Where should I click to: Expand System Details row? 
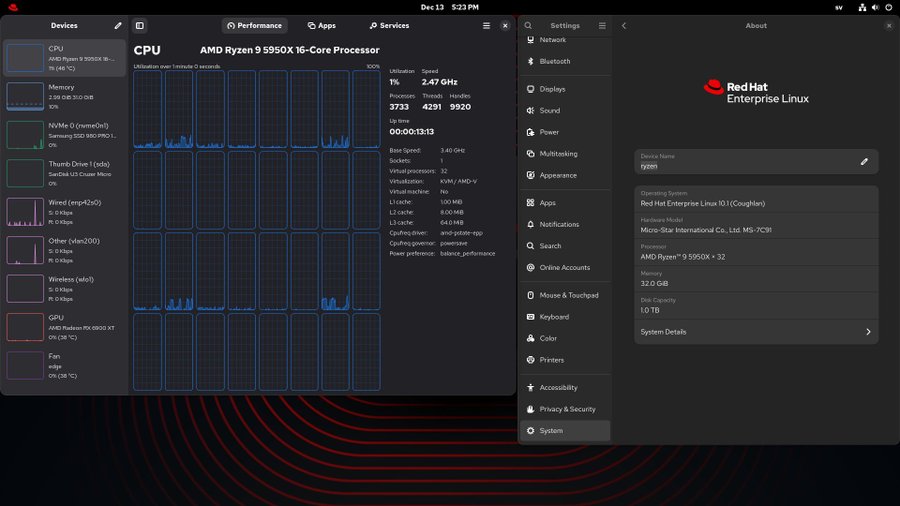pyautogui.click(x=756, y=332)
